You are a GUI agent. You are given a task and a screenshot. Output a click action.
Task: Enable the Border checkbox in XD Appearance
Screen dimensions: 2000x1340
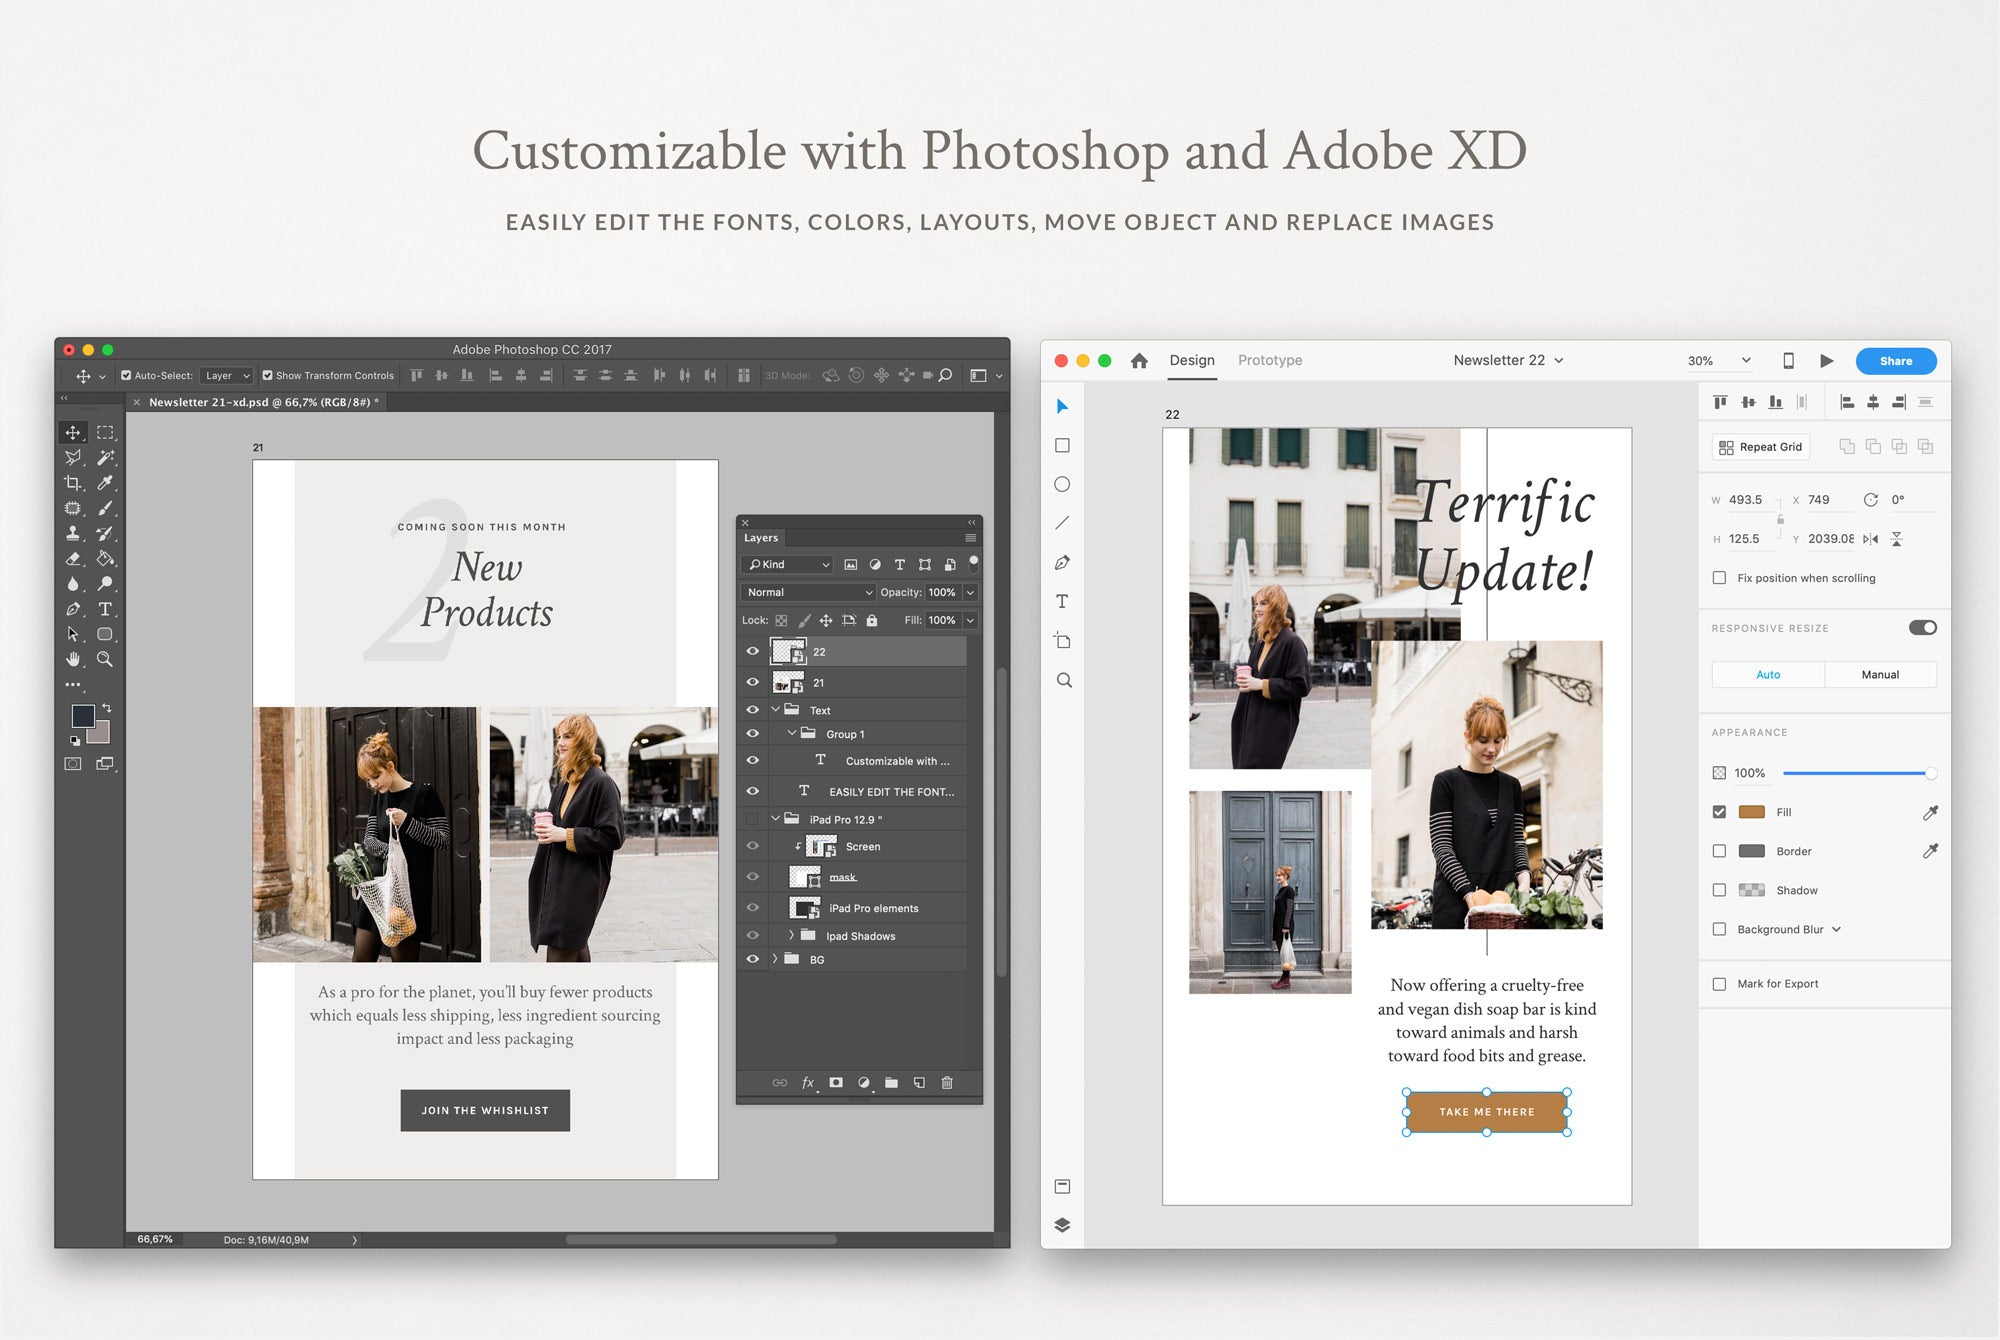tap(1719, 851)
